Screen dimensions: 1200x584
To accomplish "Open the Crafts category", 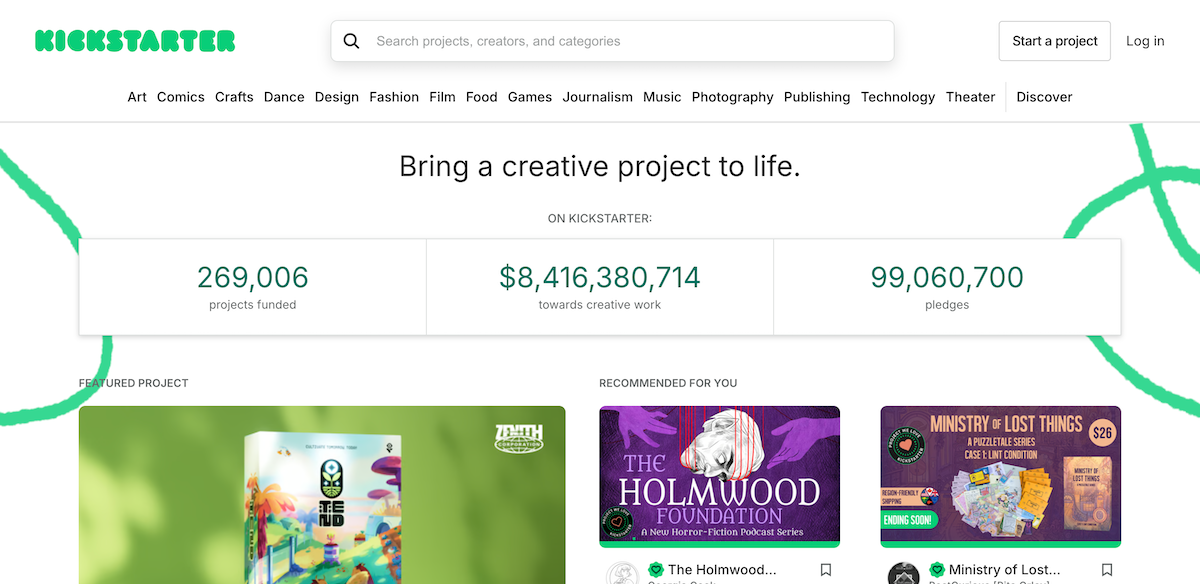I will pos(234,97).
